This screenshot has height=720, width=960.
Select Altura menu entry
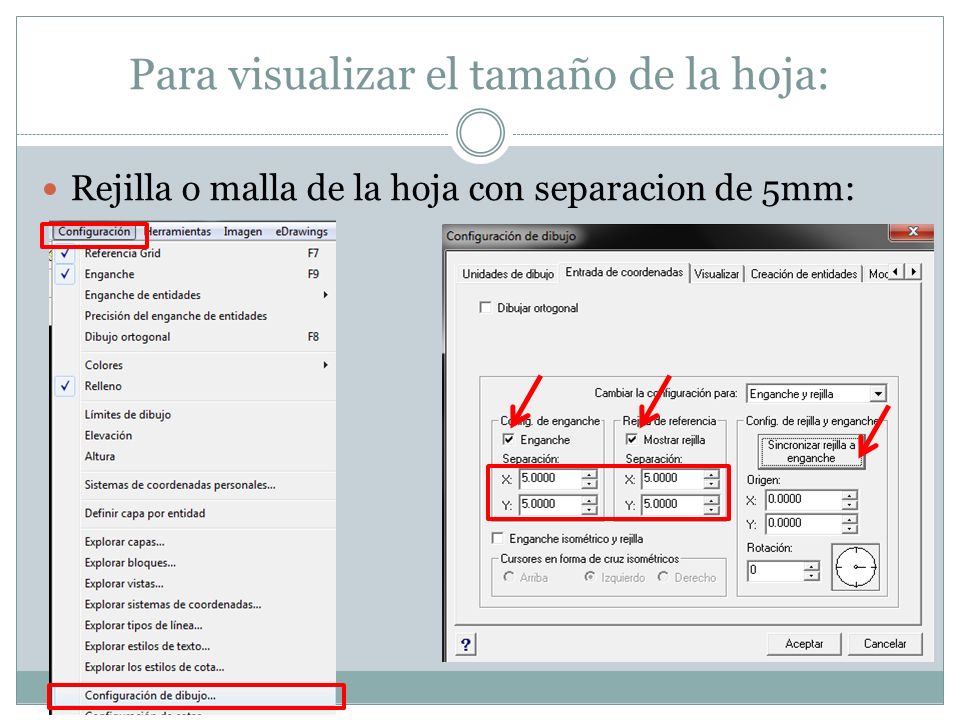[x=193, y=456]
